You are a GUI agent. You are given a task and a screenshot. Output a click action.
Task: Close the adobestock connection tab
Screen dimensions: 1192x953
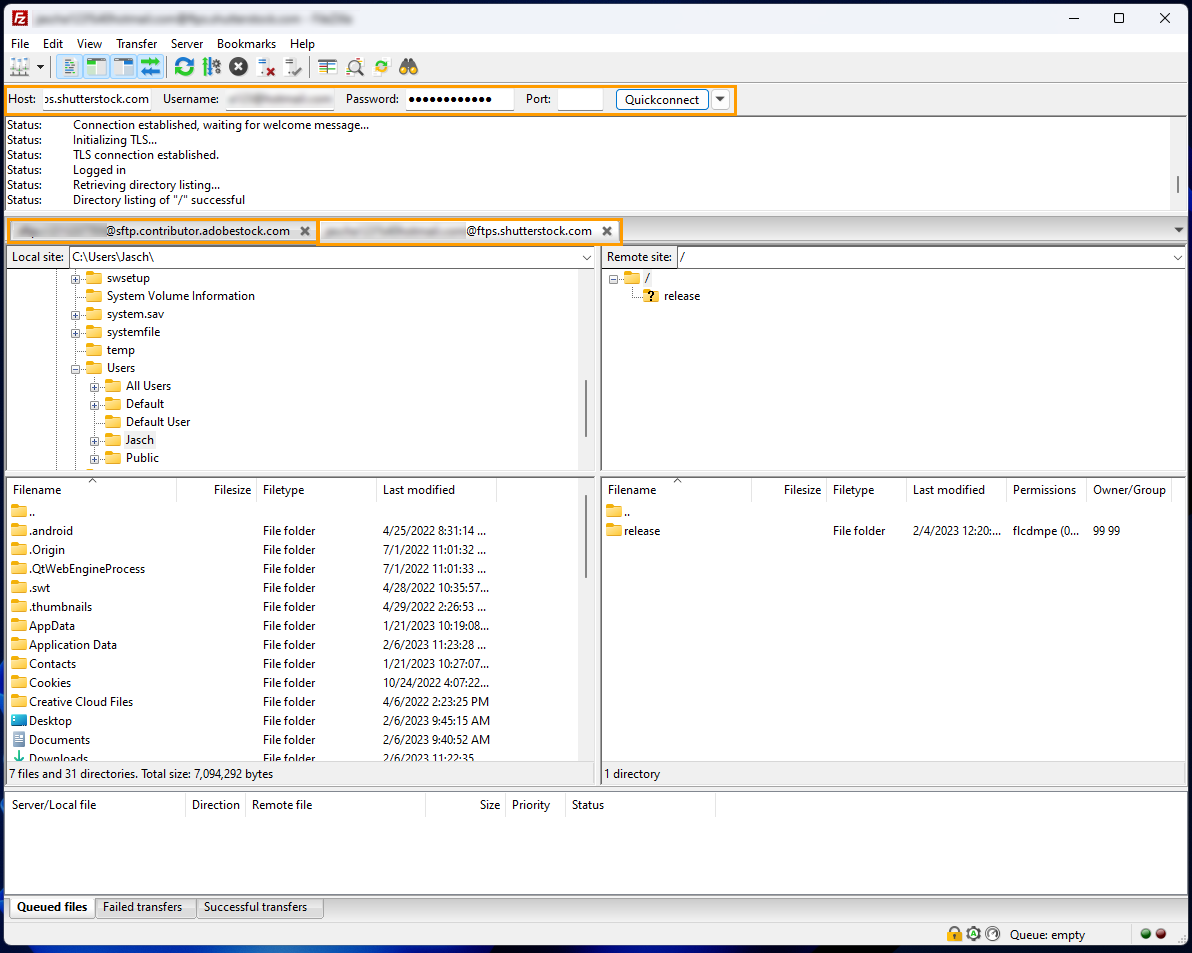tap(305, 231)
